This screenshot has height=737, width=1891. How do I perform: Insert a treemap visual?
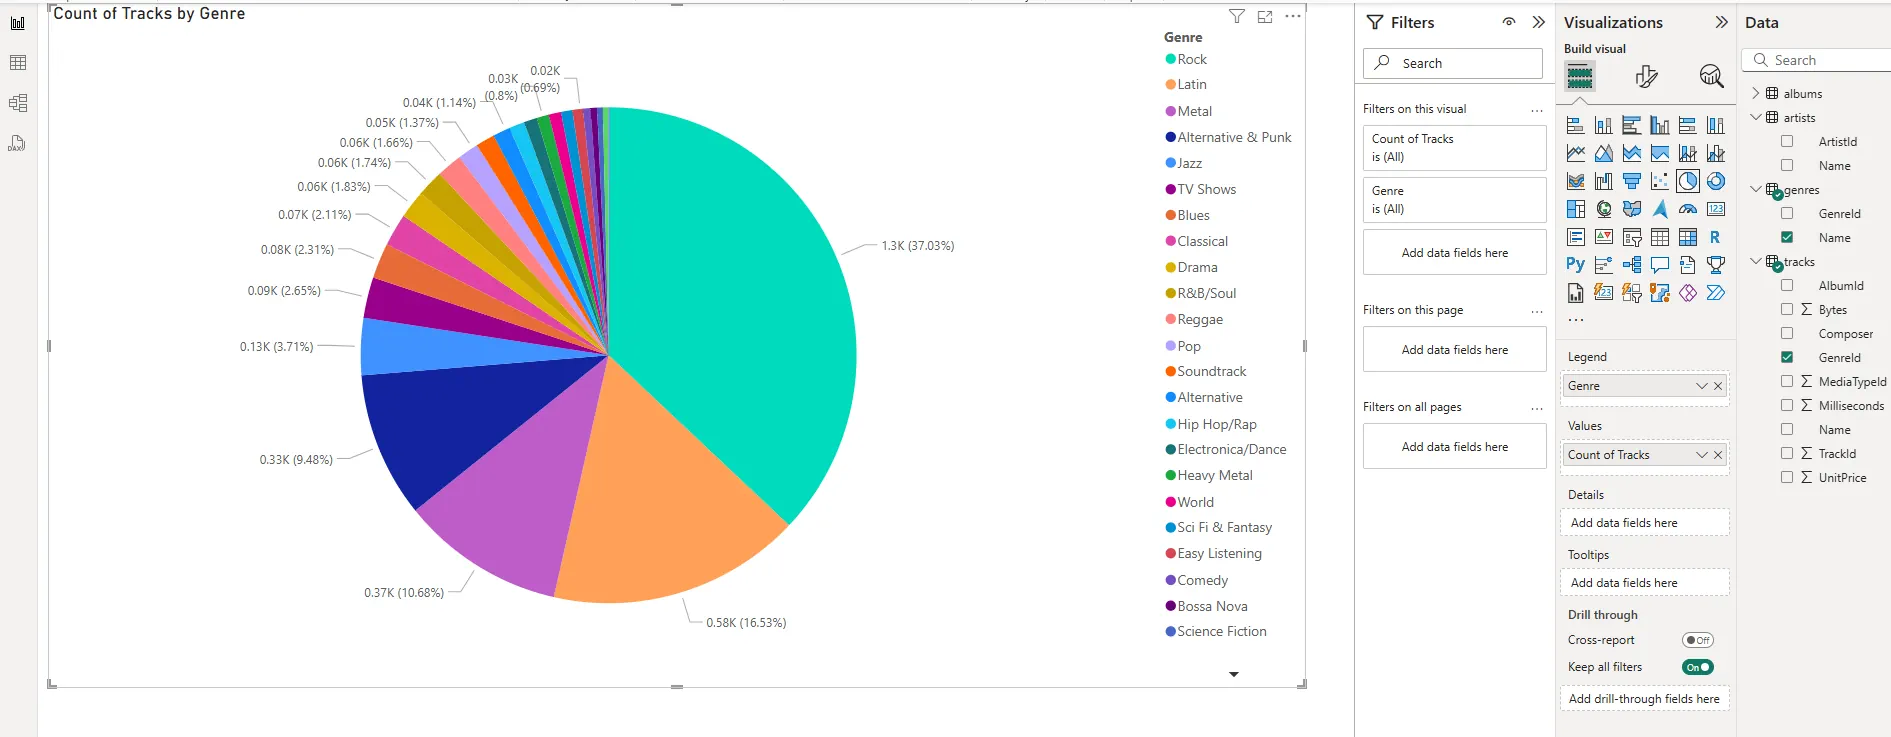click(1576, 209)
